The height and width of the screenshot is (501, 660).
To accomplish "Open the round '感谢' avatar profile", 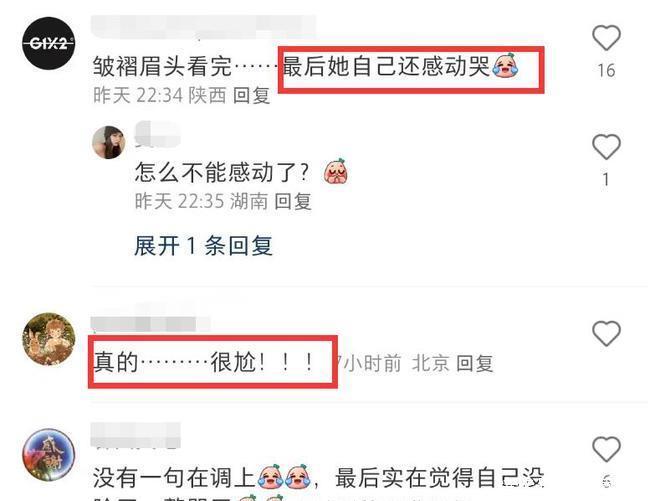I will tap(49, 455).
